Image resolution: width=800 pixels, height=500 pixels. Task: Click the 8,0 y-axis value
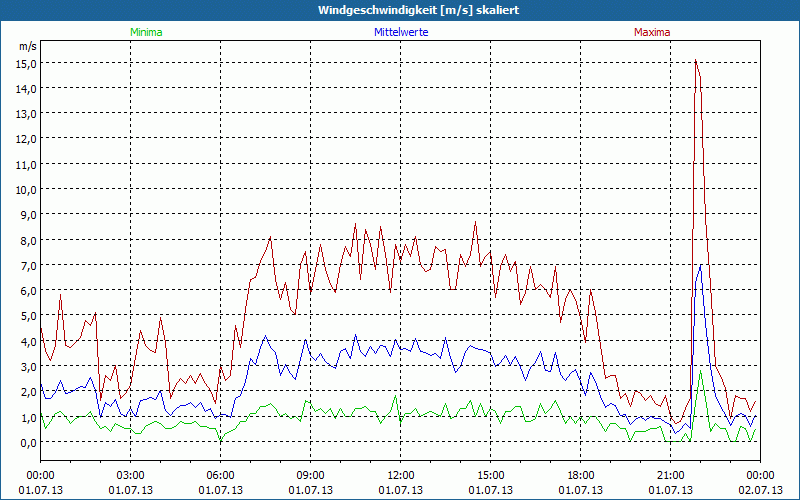pyautogui.click(x=28, y=240)
